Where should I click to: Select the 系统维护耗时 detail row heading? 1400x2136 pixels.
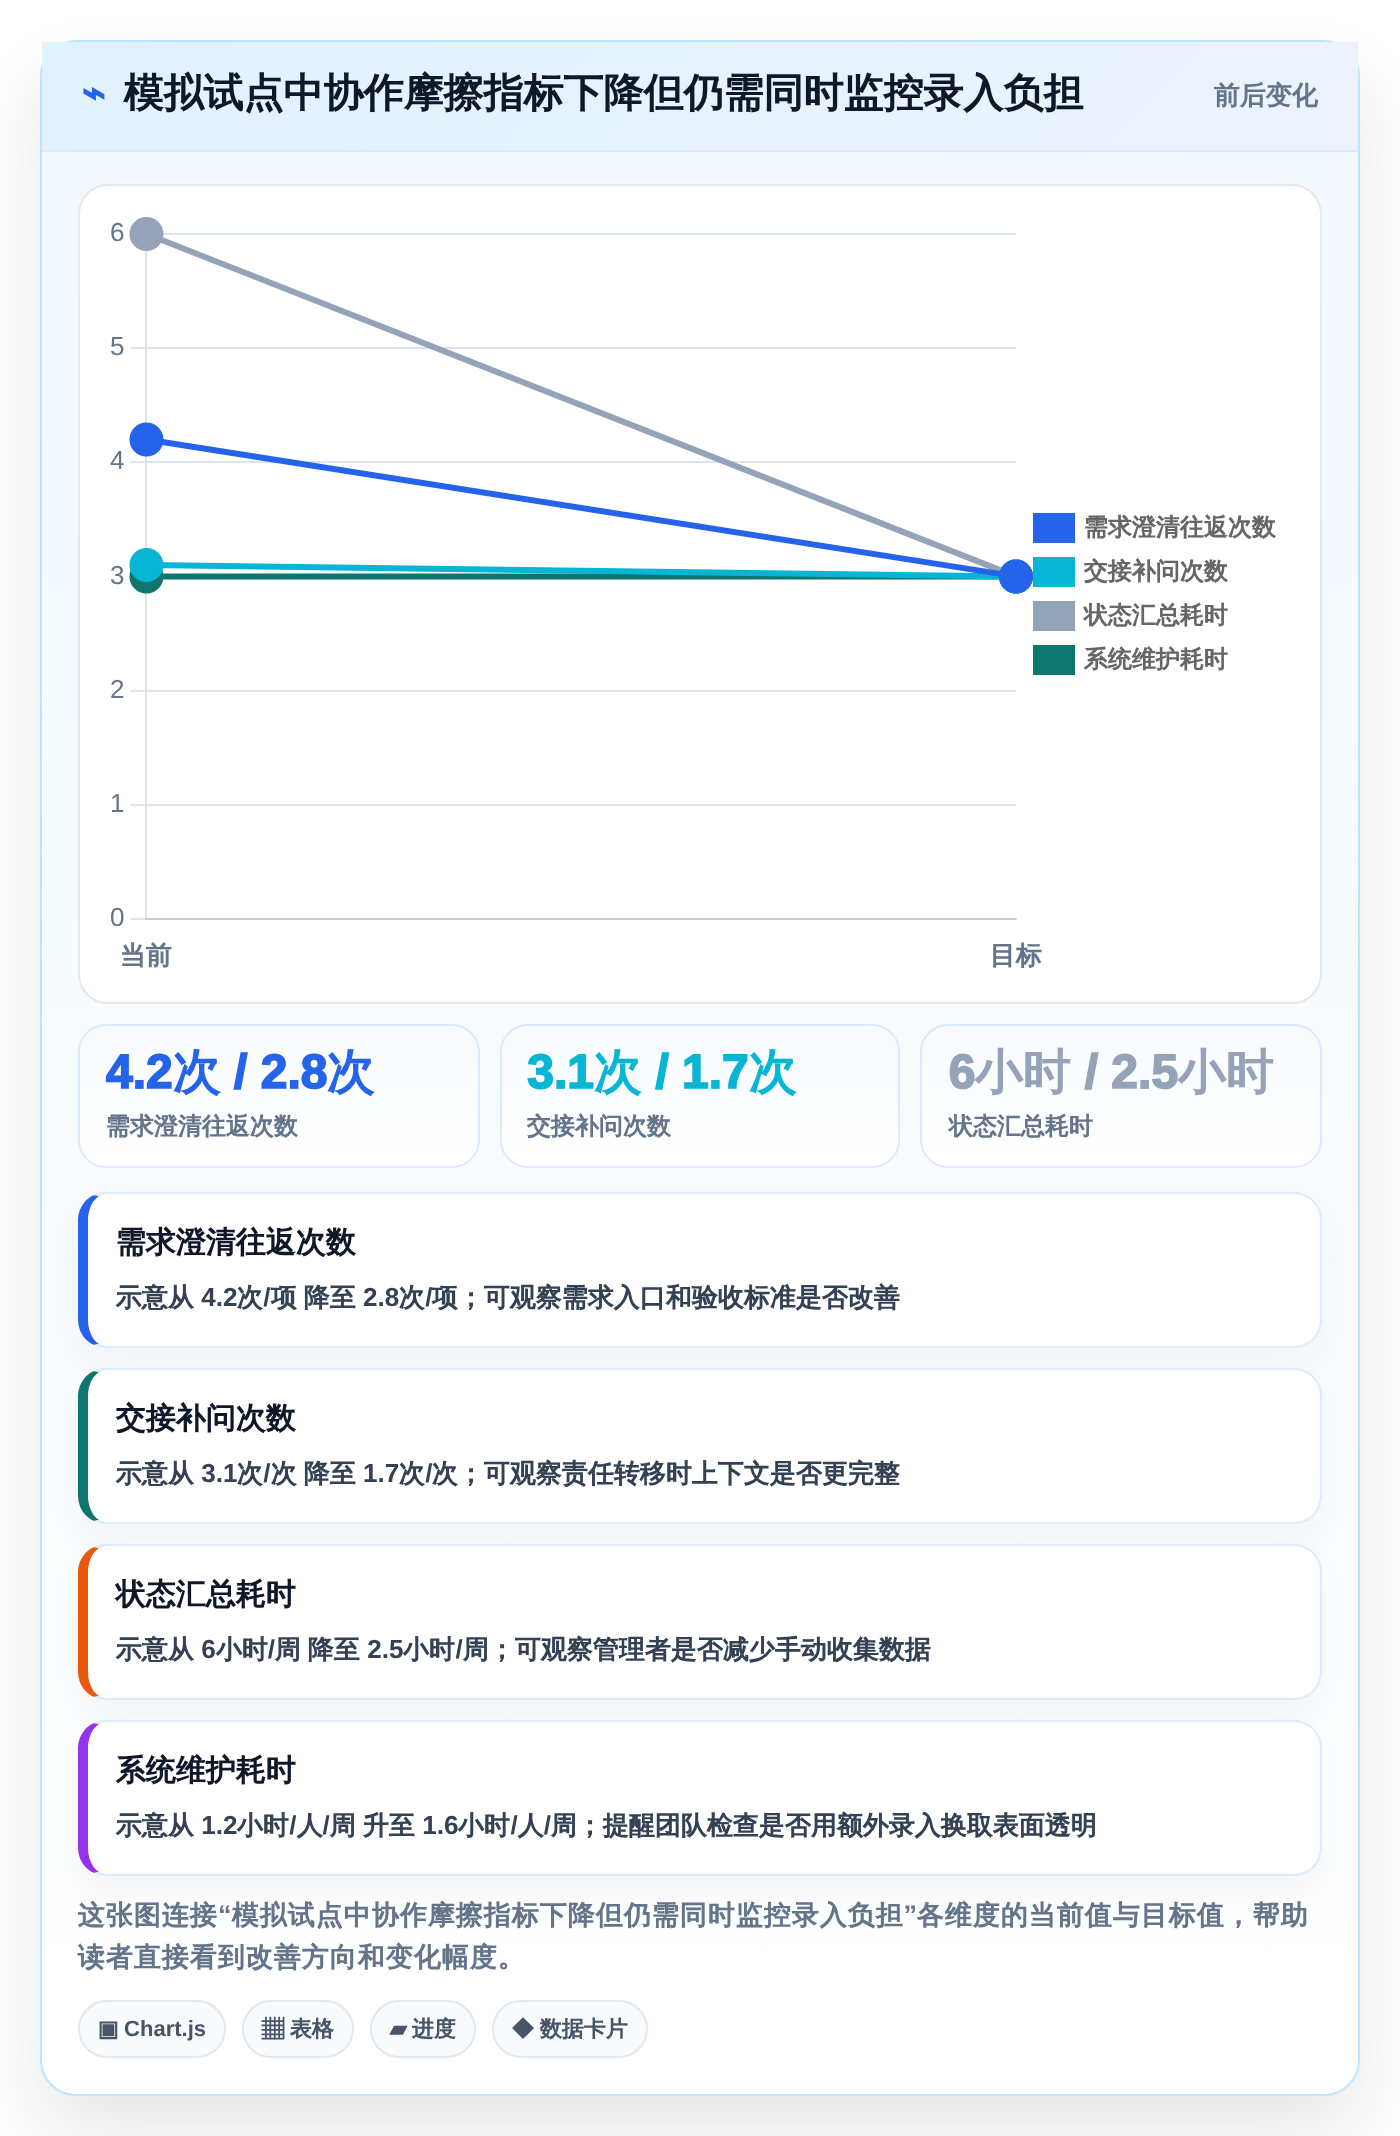206,1770
